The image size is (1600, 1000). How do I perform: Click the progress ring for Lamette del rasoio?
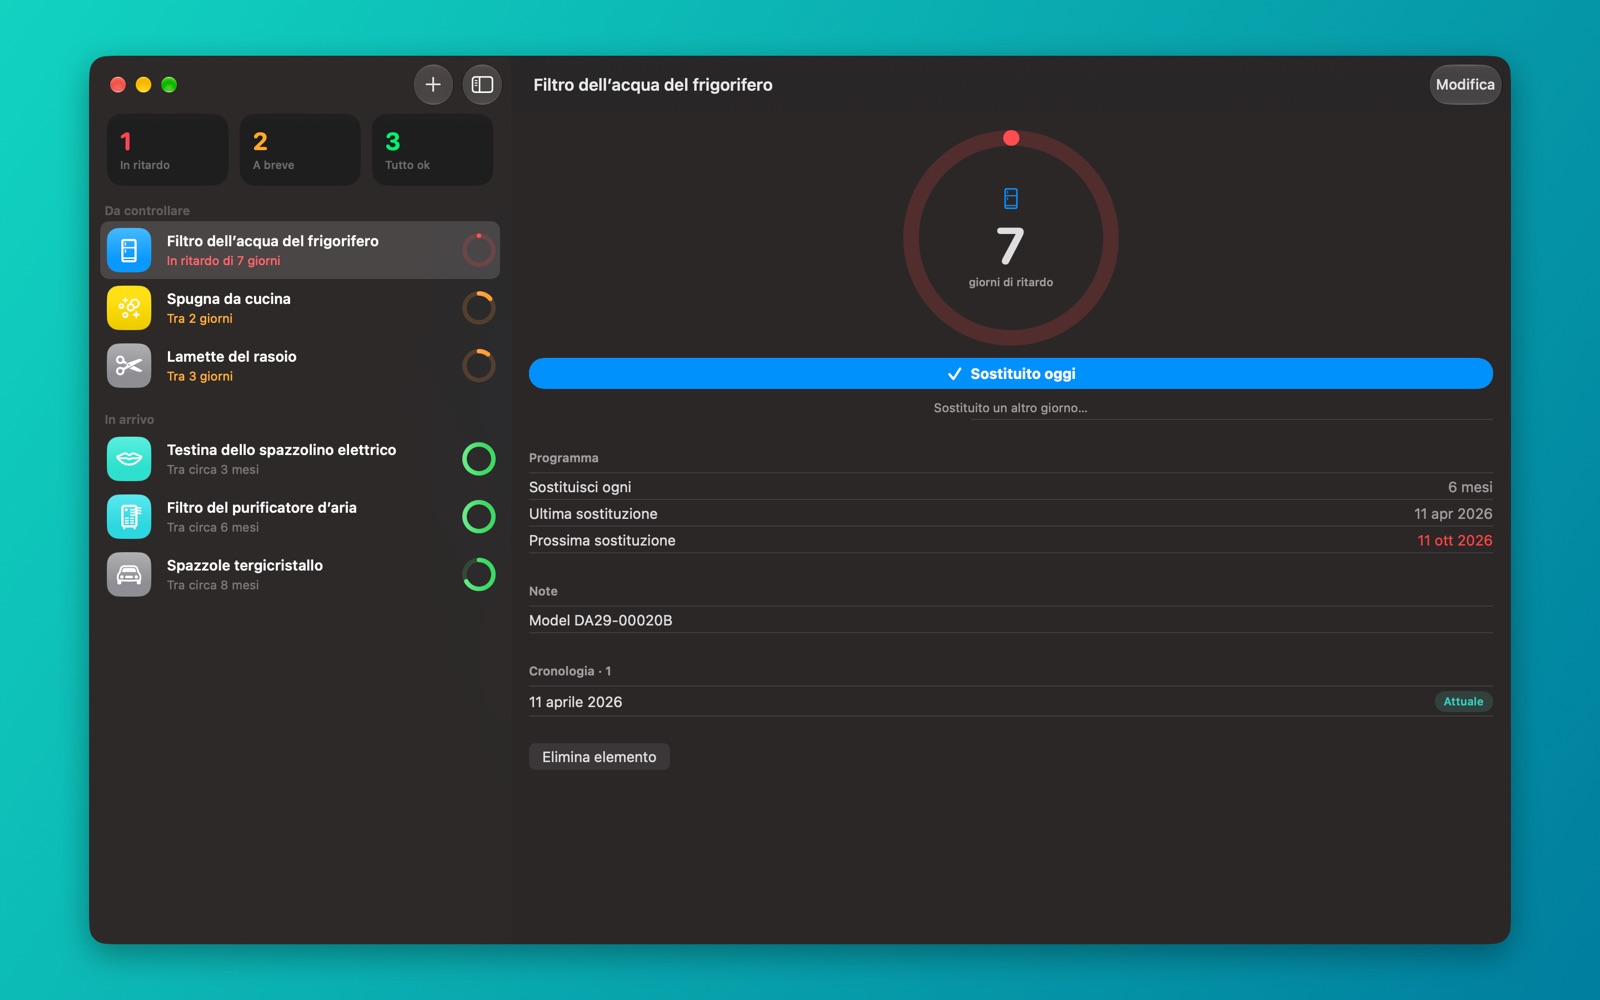479,366
